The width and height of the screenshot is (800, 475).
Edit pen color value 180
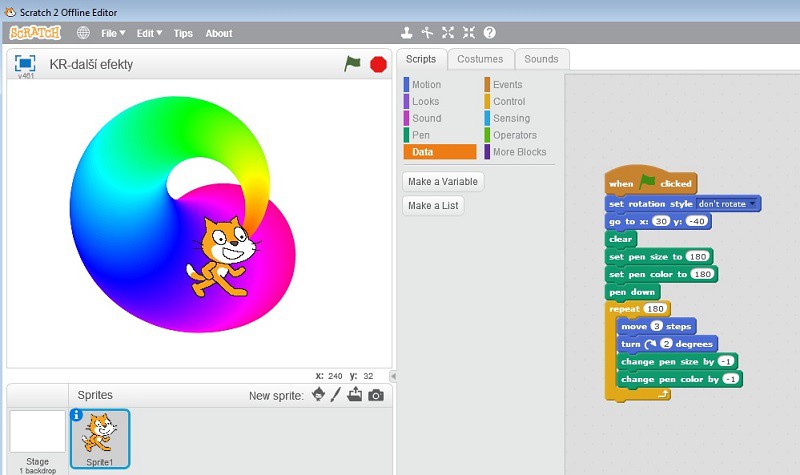click(x=703, y=274)
